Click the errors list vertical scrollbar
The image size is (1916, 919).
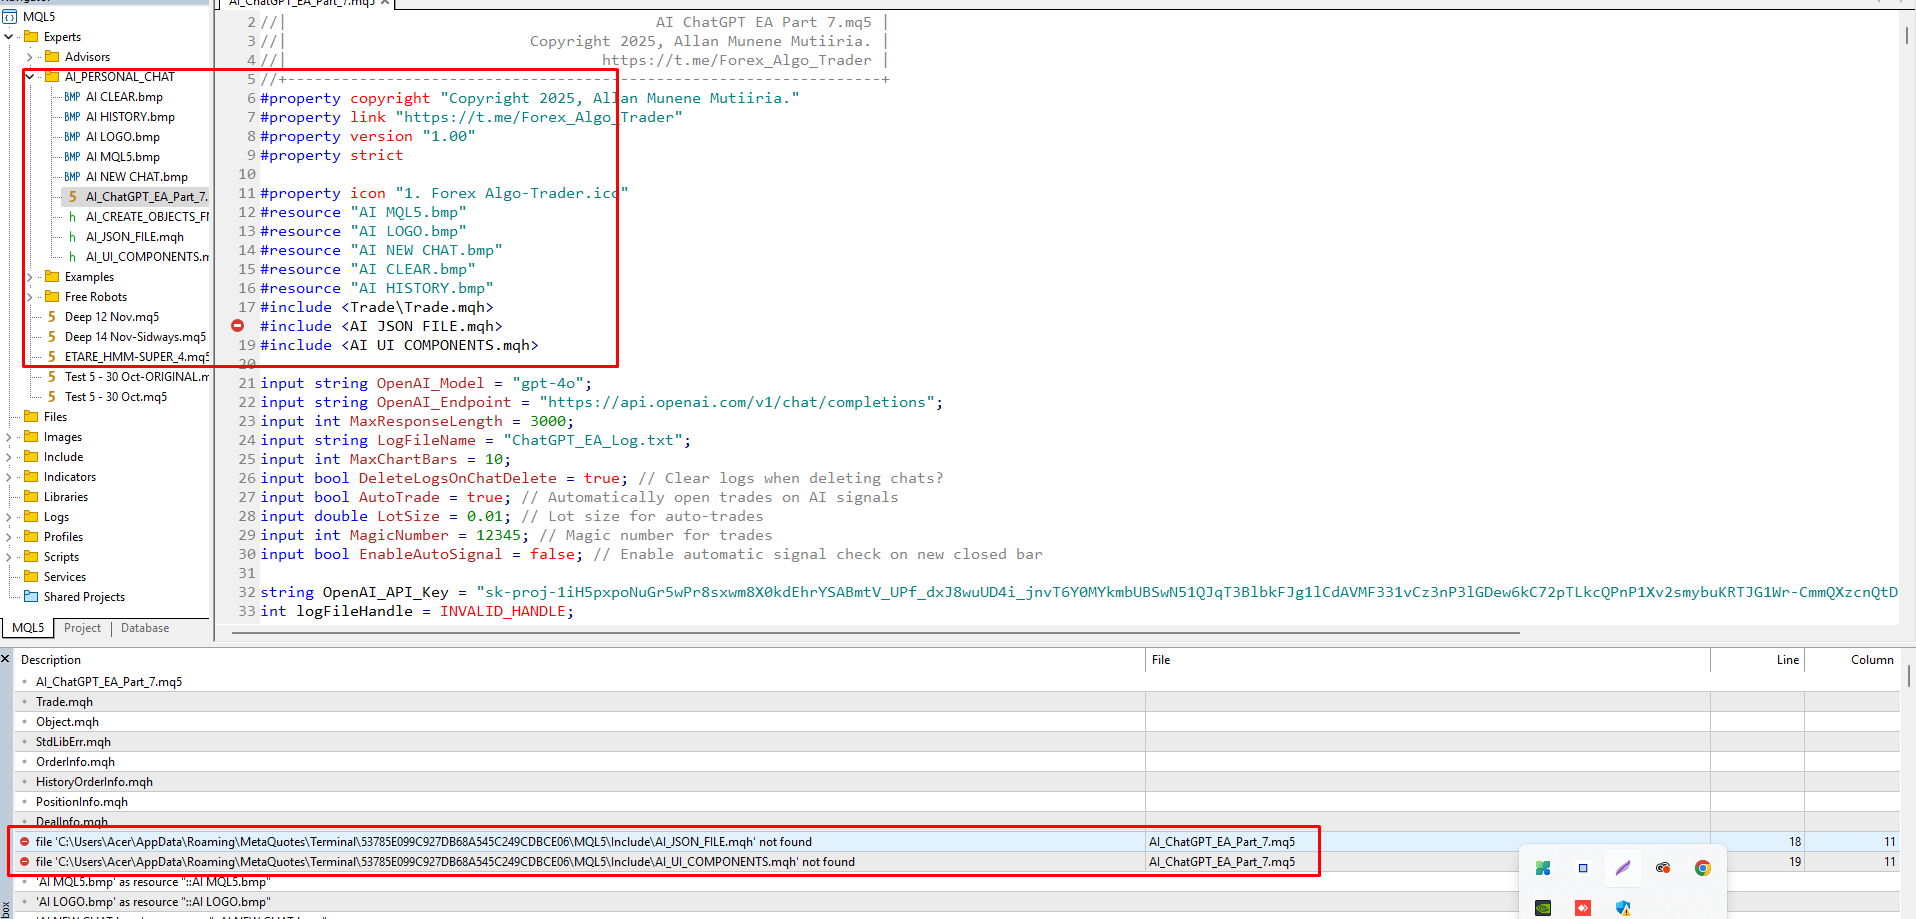(x=1909, y=676)
